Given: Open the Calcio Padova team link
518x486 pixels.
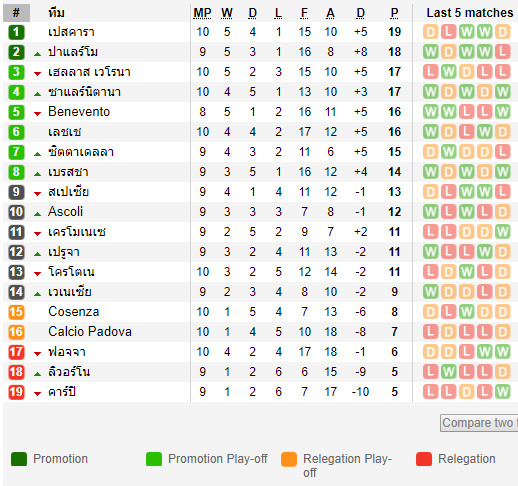Looking at the screenshot, I should (x=90, y=332).
